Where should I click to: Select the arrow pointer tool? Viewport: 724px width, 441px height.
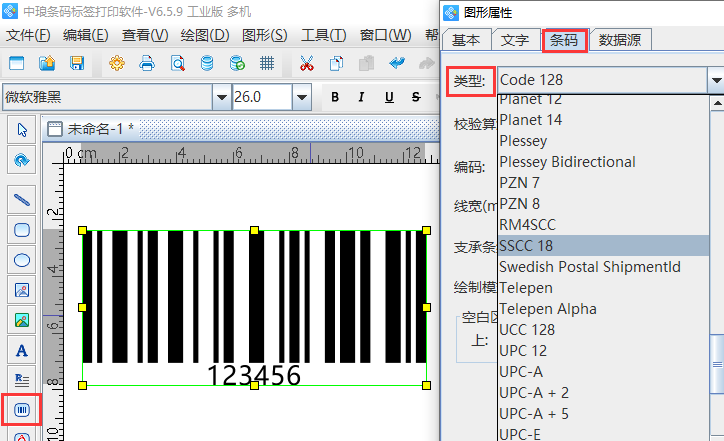(x=22, y=130)
